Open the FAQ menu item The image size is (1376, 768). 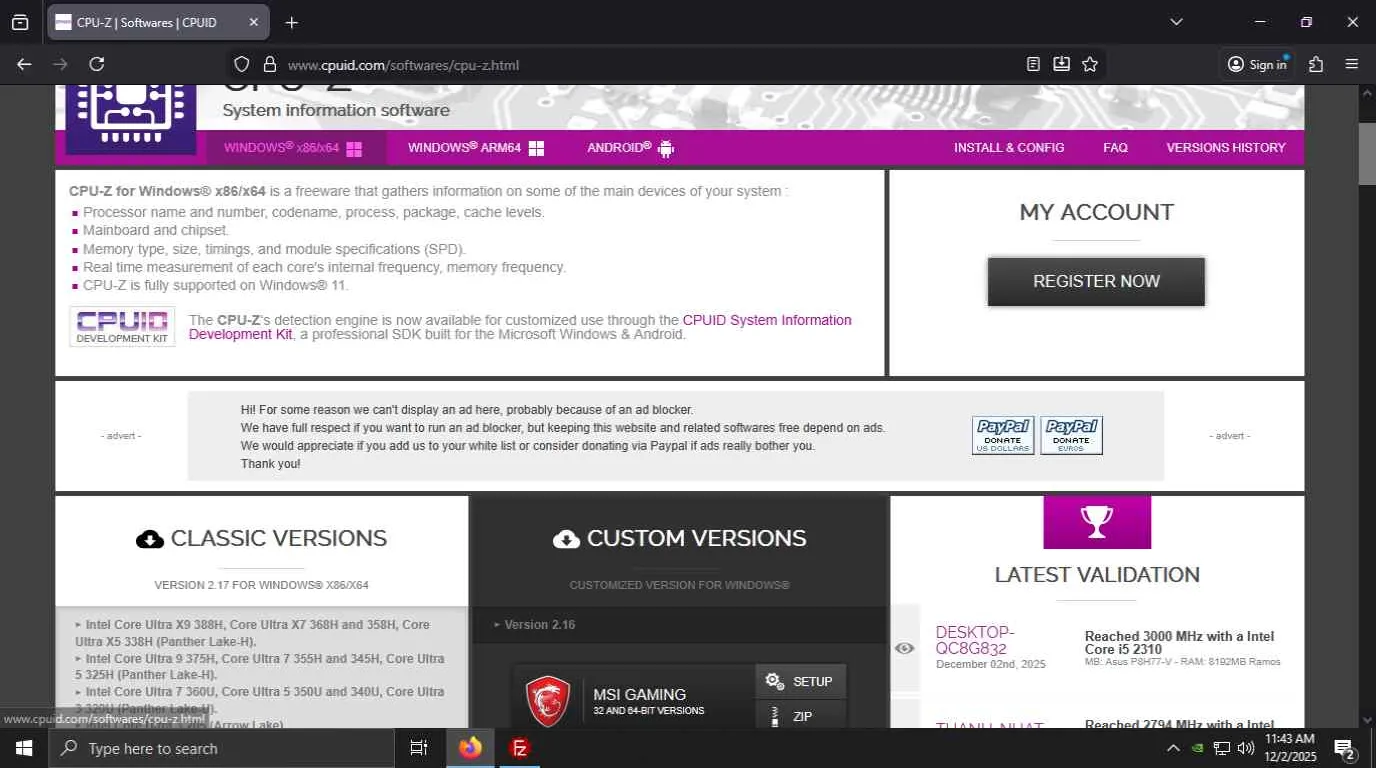(1115, 148)
